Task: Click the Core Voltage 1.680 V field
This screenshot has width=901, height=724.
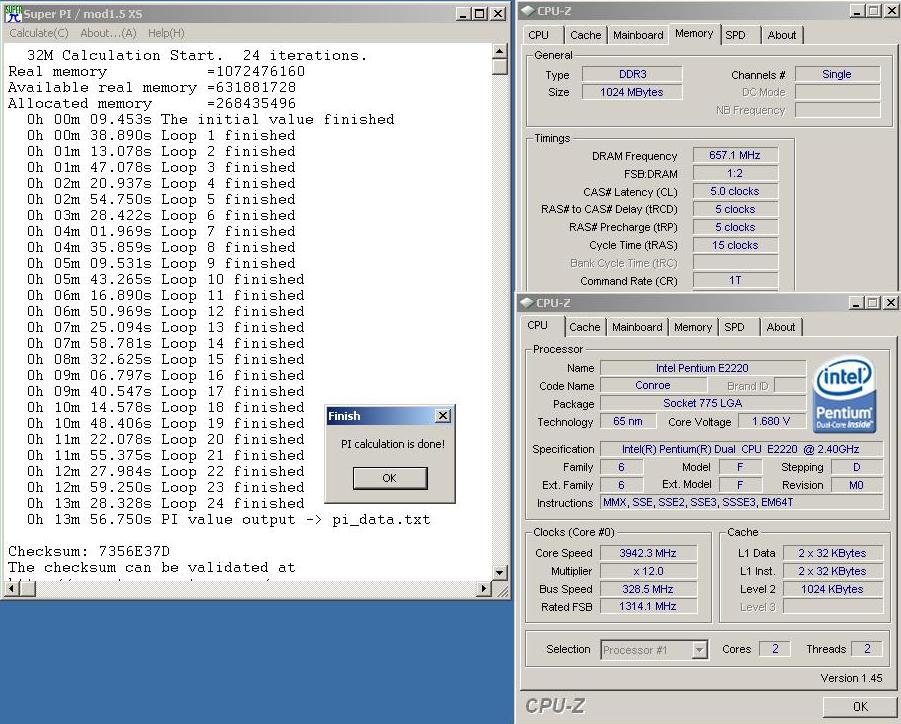Action: (x=771, y=421)
